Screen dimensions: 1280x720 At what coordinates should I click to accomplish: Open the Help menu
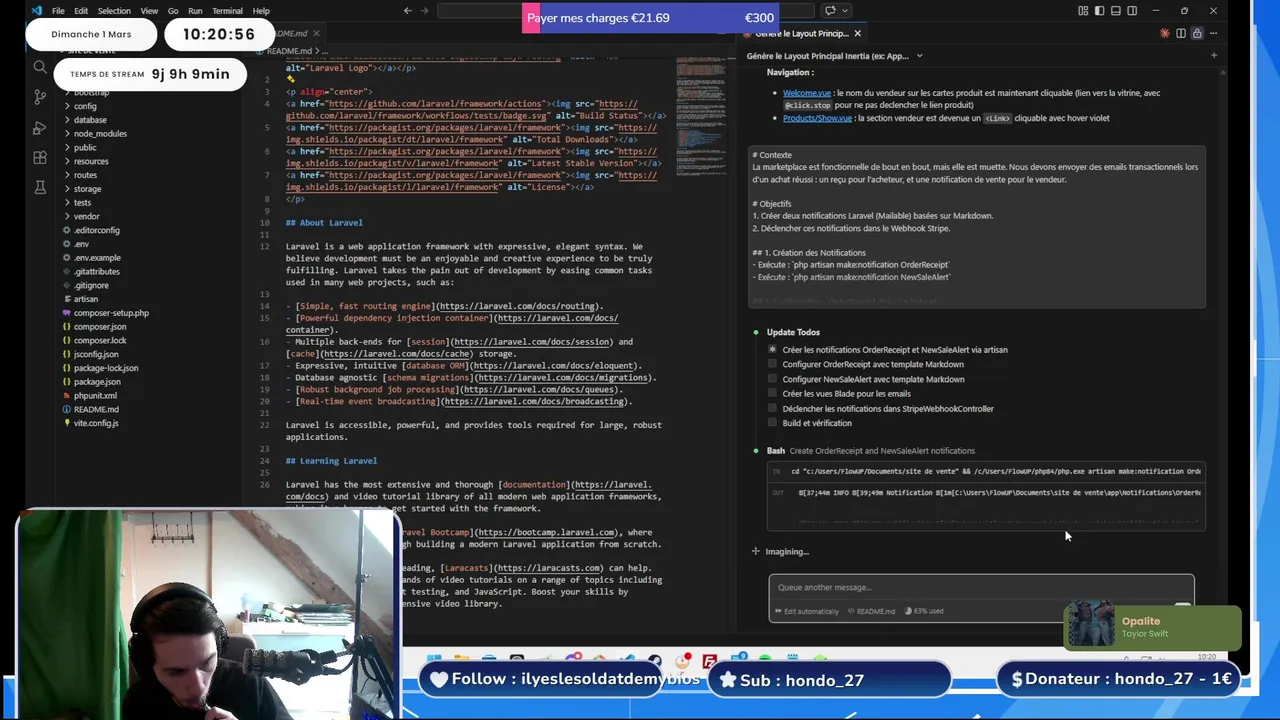point(261,11)
